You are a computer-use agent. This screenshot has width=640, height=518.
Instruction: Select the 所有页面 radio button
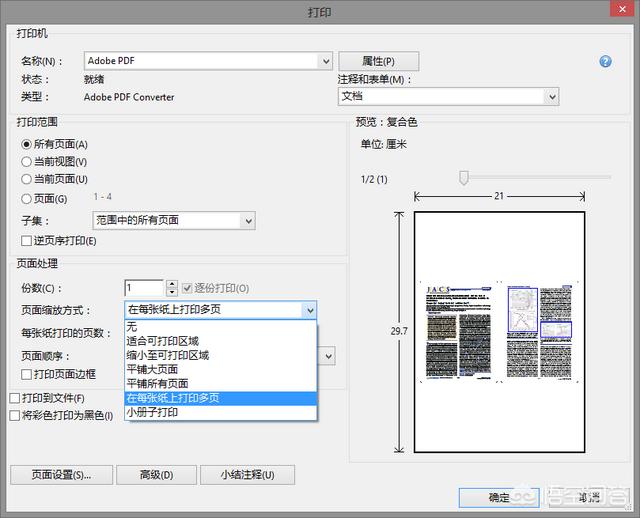coord(27,144)
